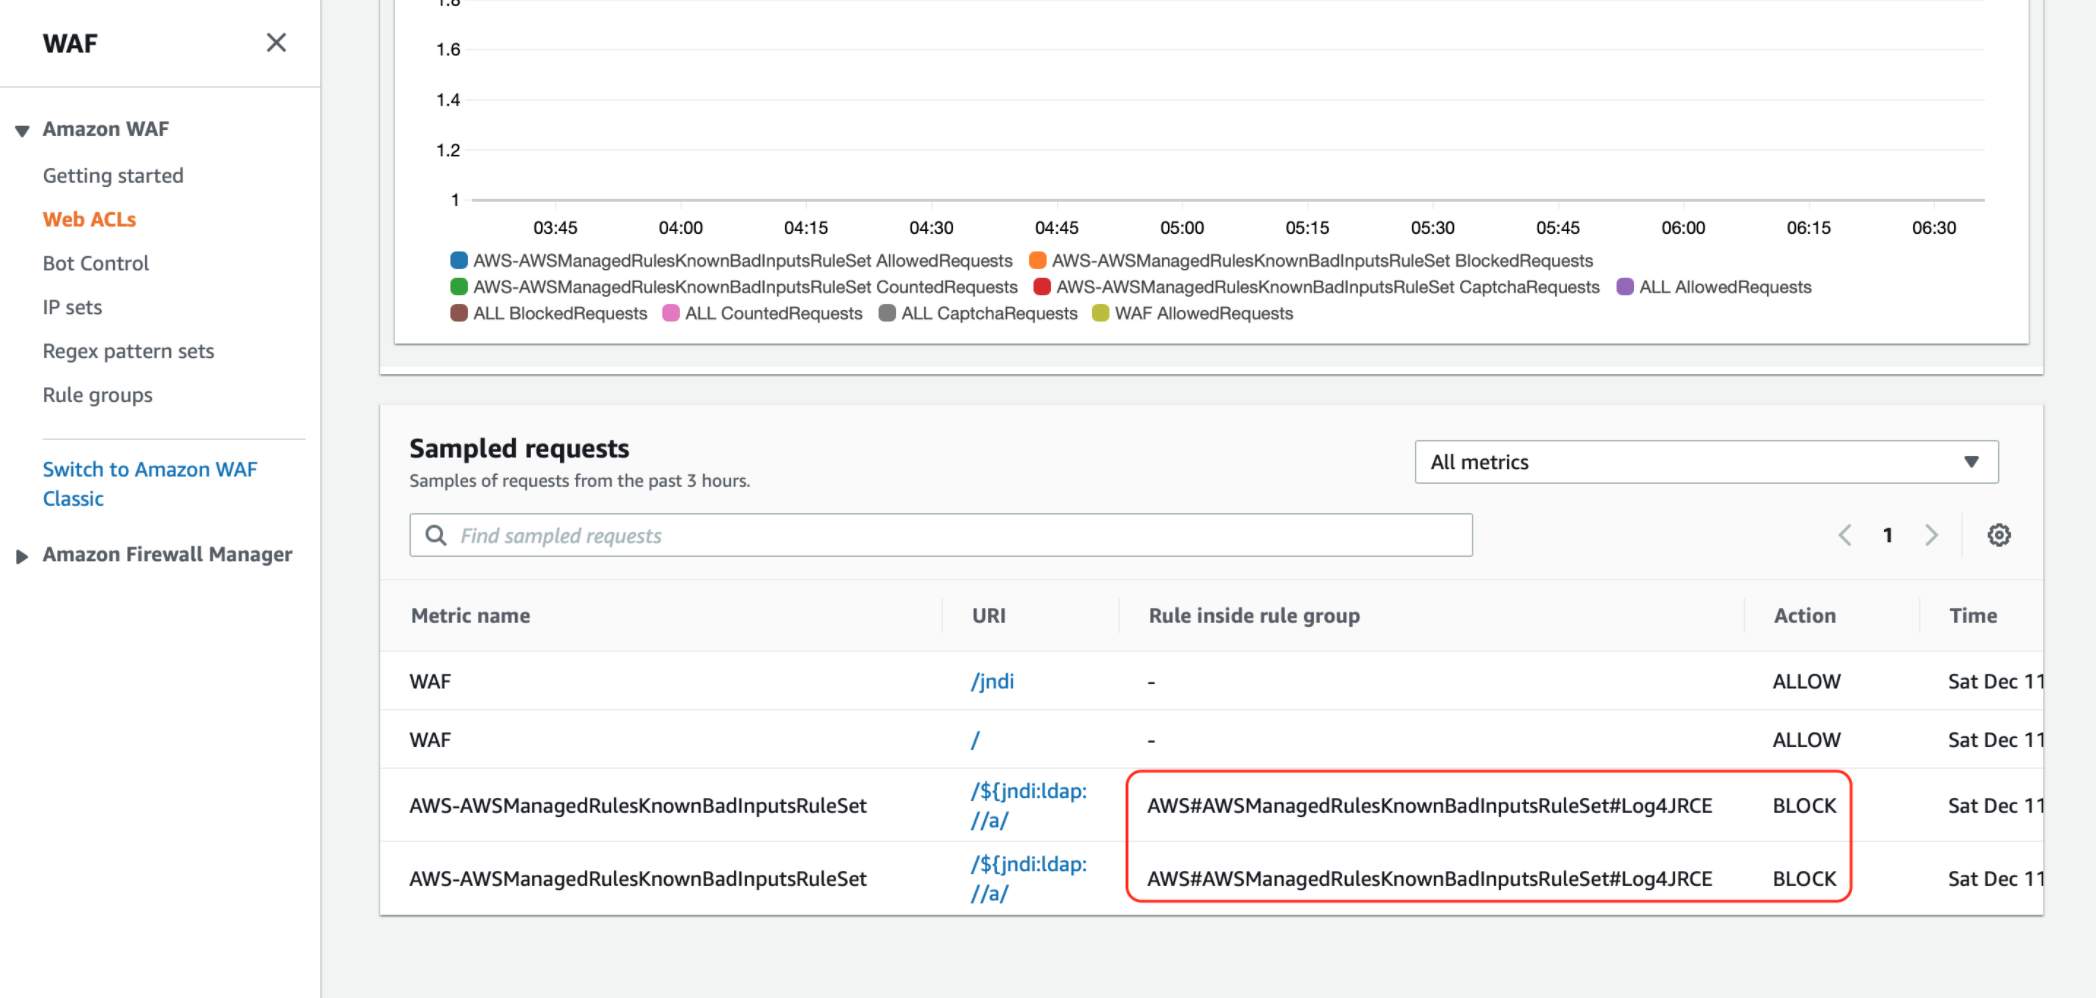
Task: Open Regex pattern sets
Action: coord(128,351)
